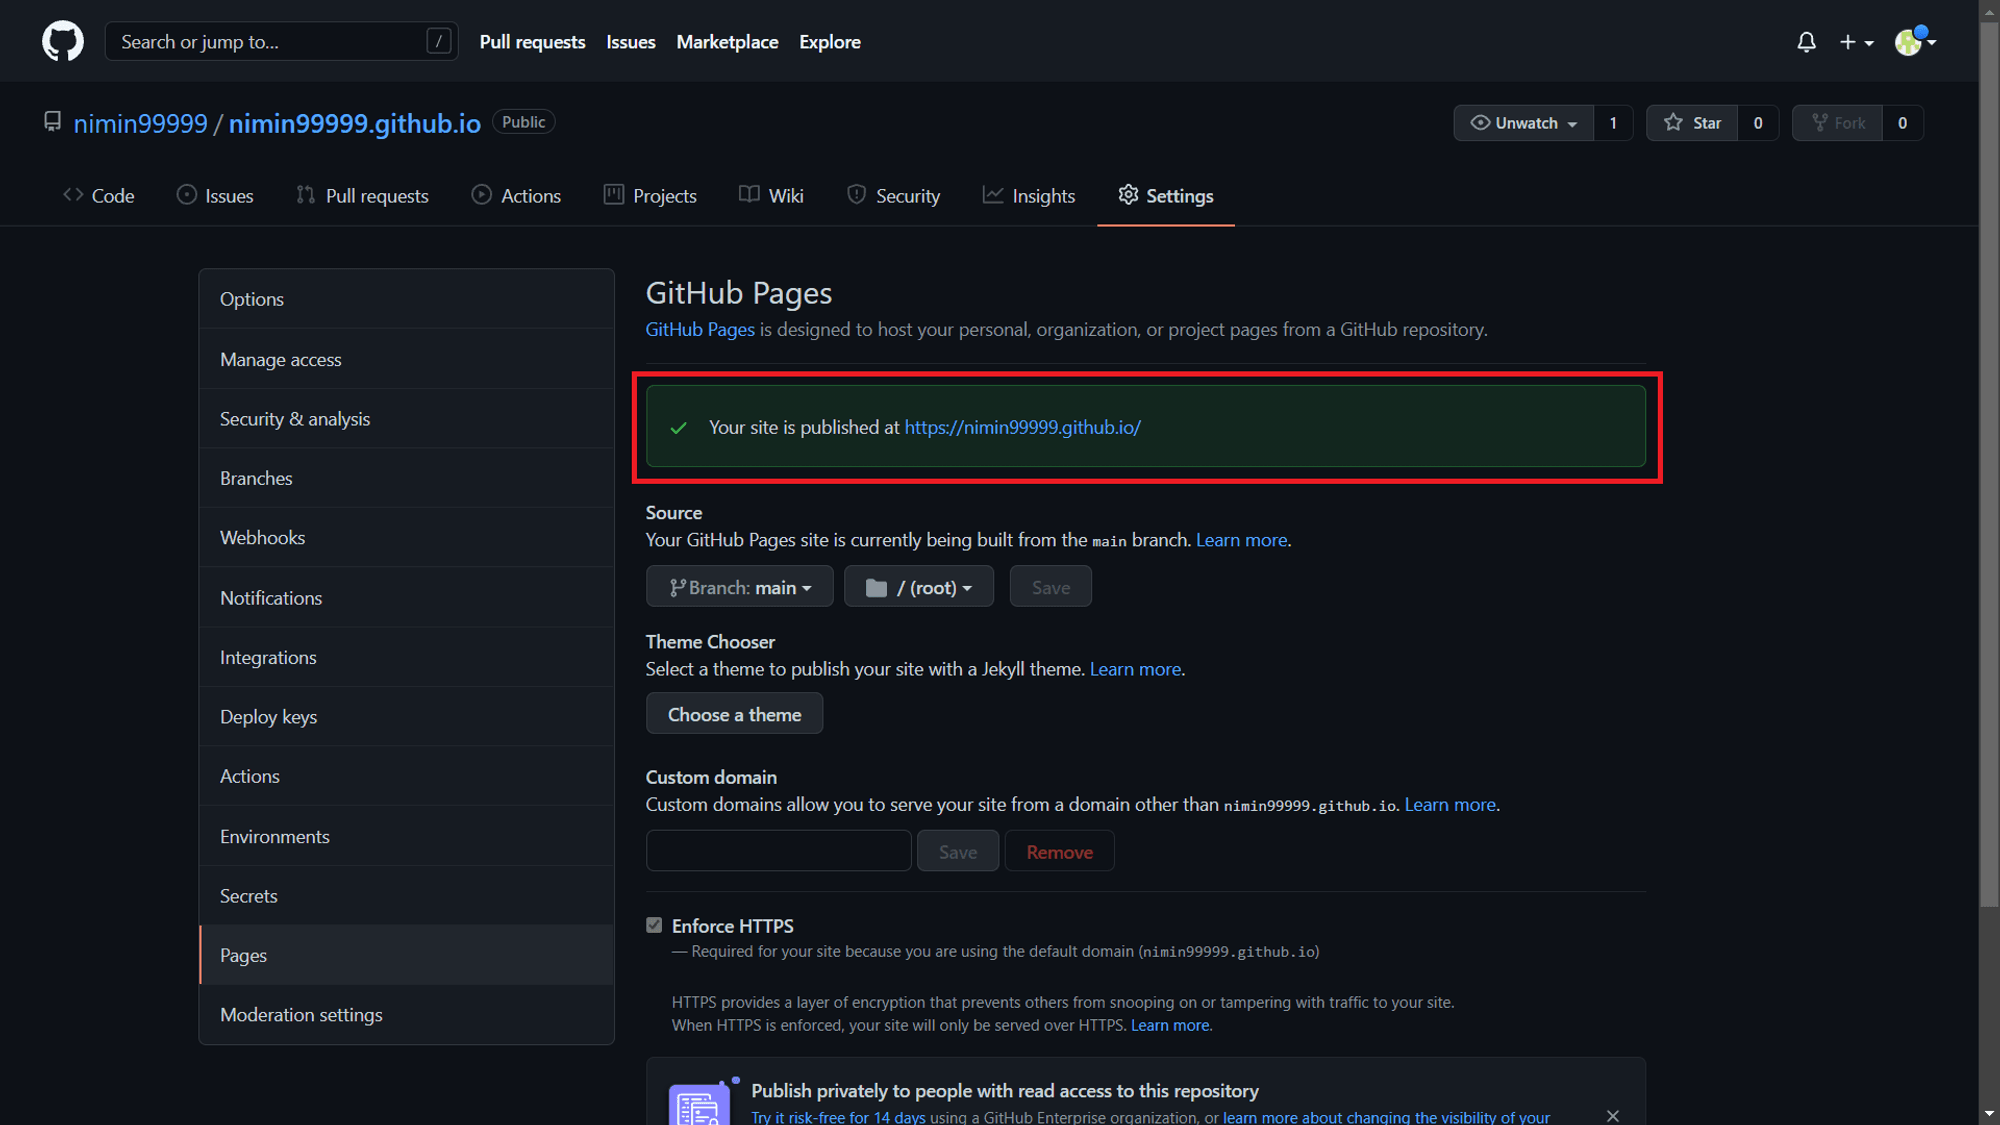Switch to the Wiki tab
The image size is (2000, 1125).
[x=771, y=196]
